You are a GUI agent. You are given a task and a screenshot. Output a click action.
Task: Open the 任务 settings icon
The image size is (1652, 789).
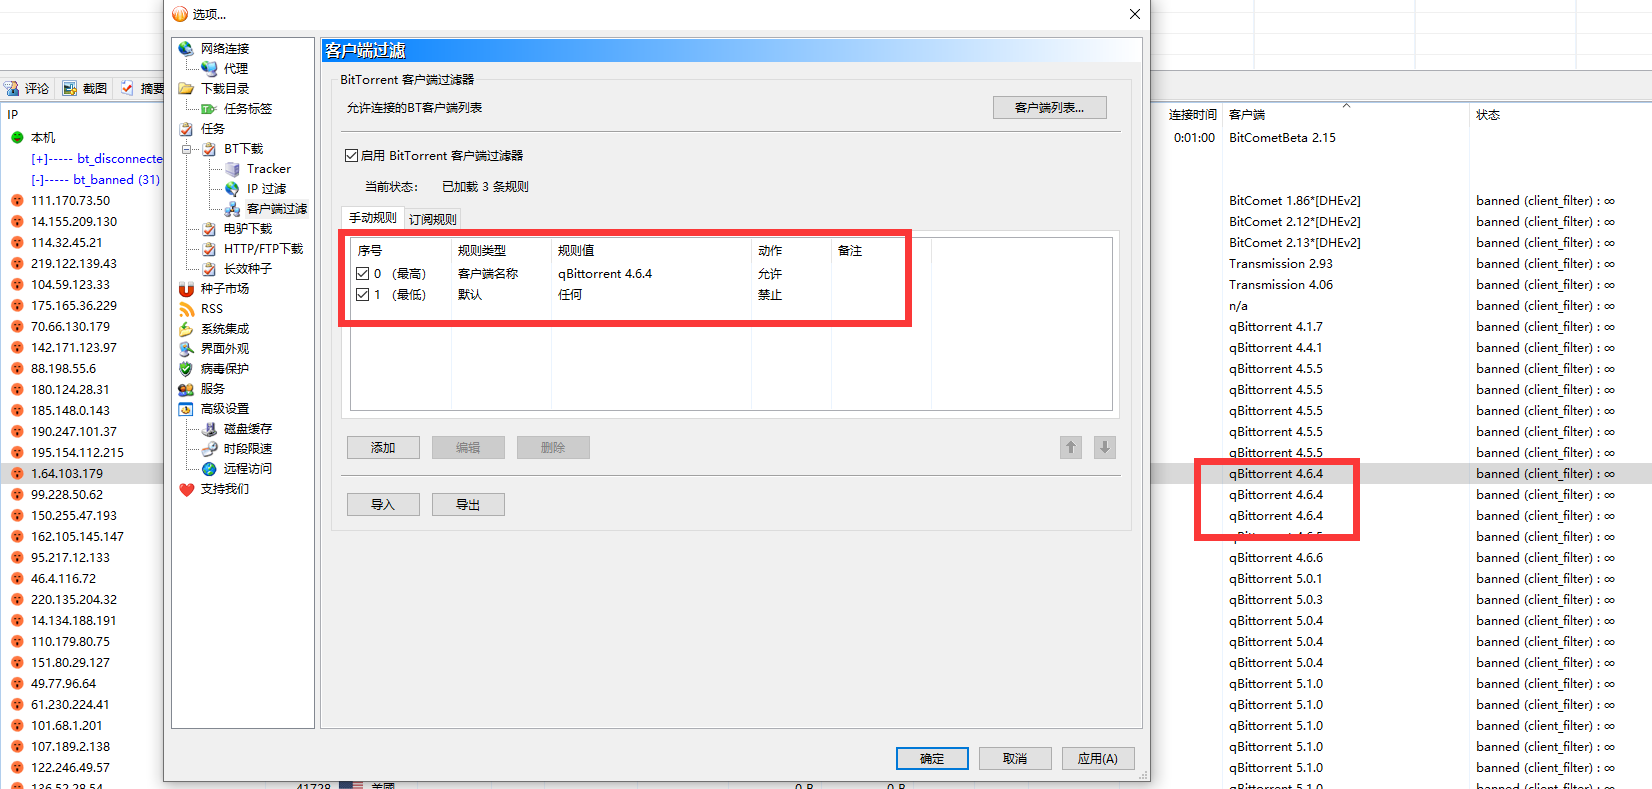pyautogui.click(x=186, y=128)
